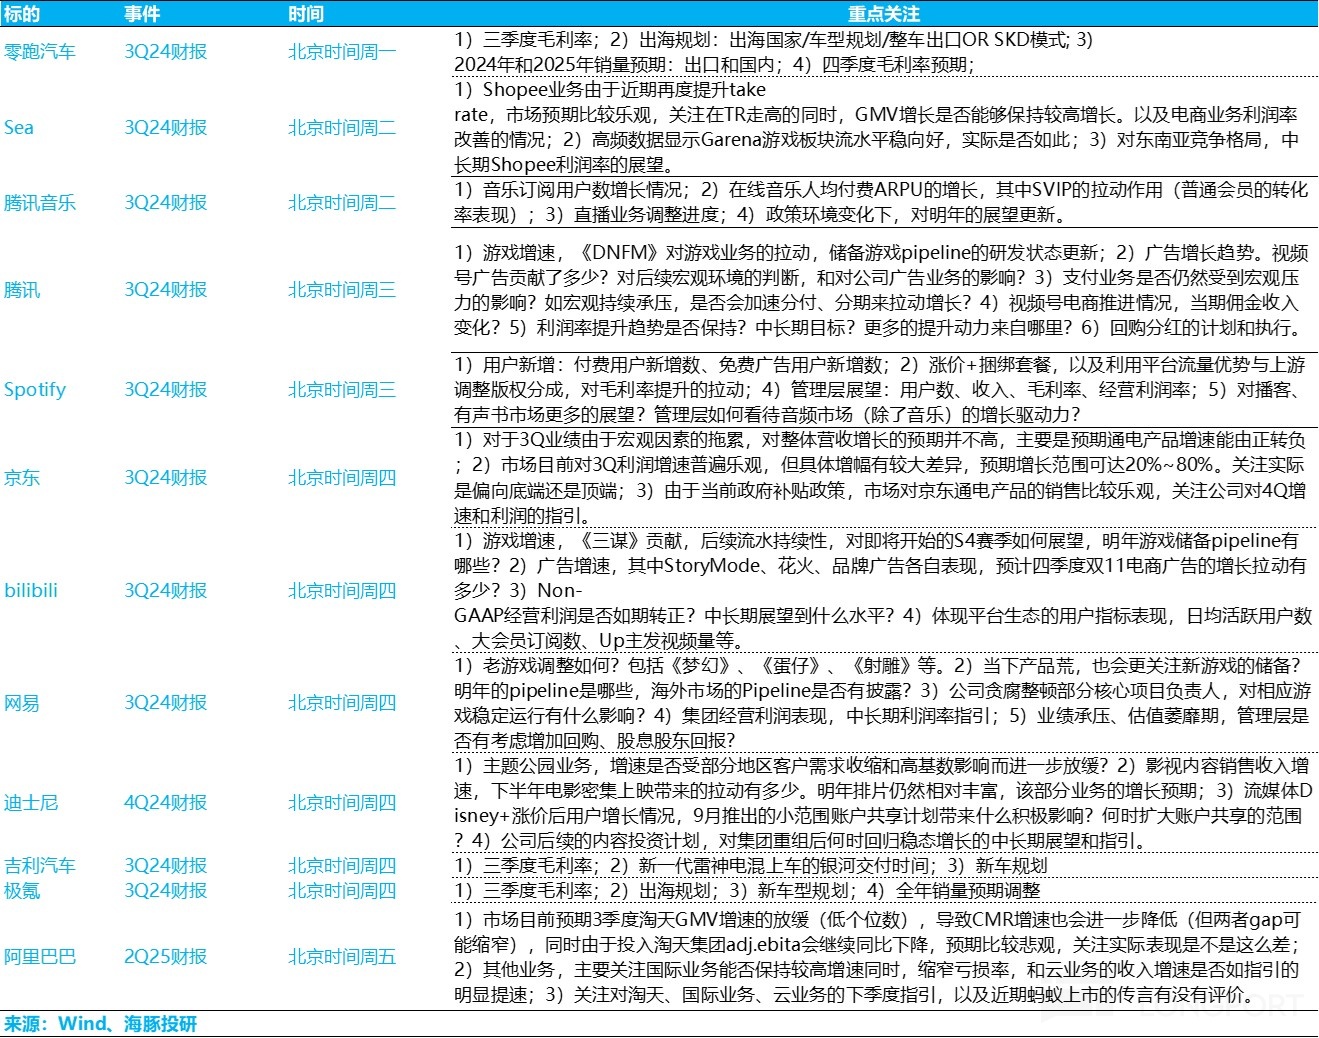Click 3Q24财报 in the bilibili row
1319x1038 pixels.
point(166,590)
